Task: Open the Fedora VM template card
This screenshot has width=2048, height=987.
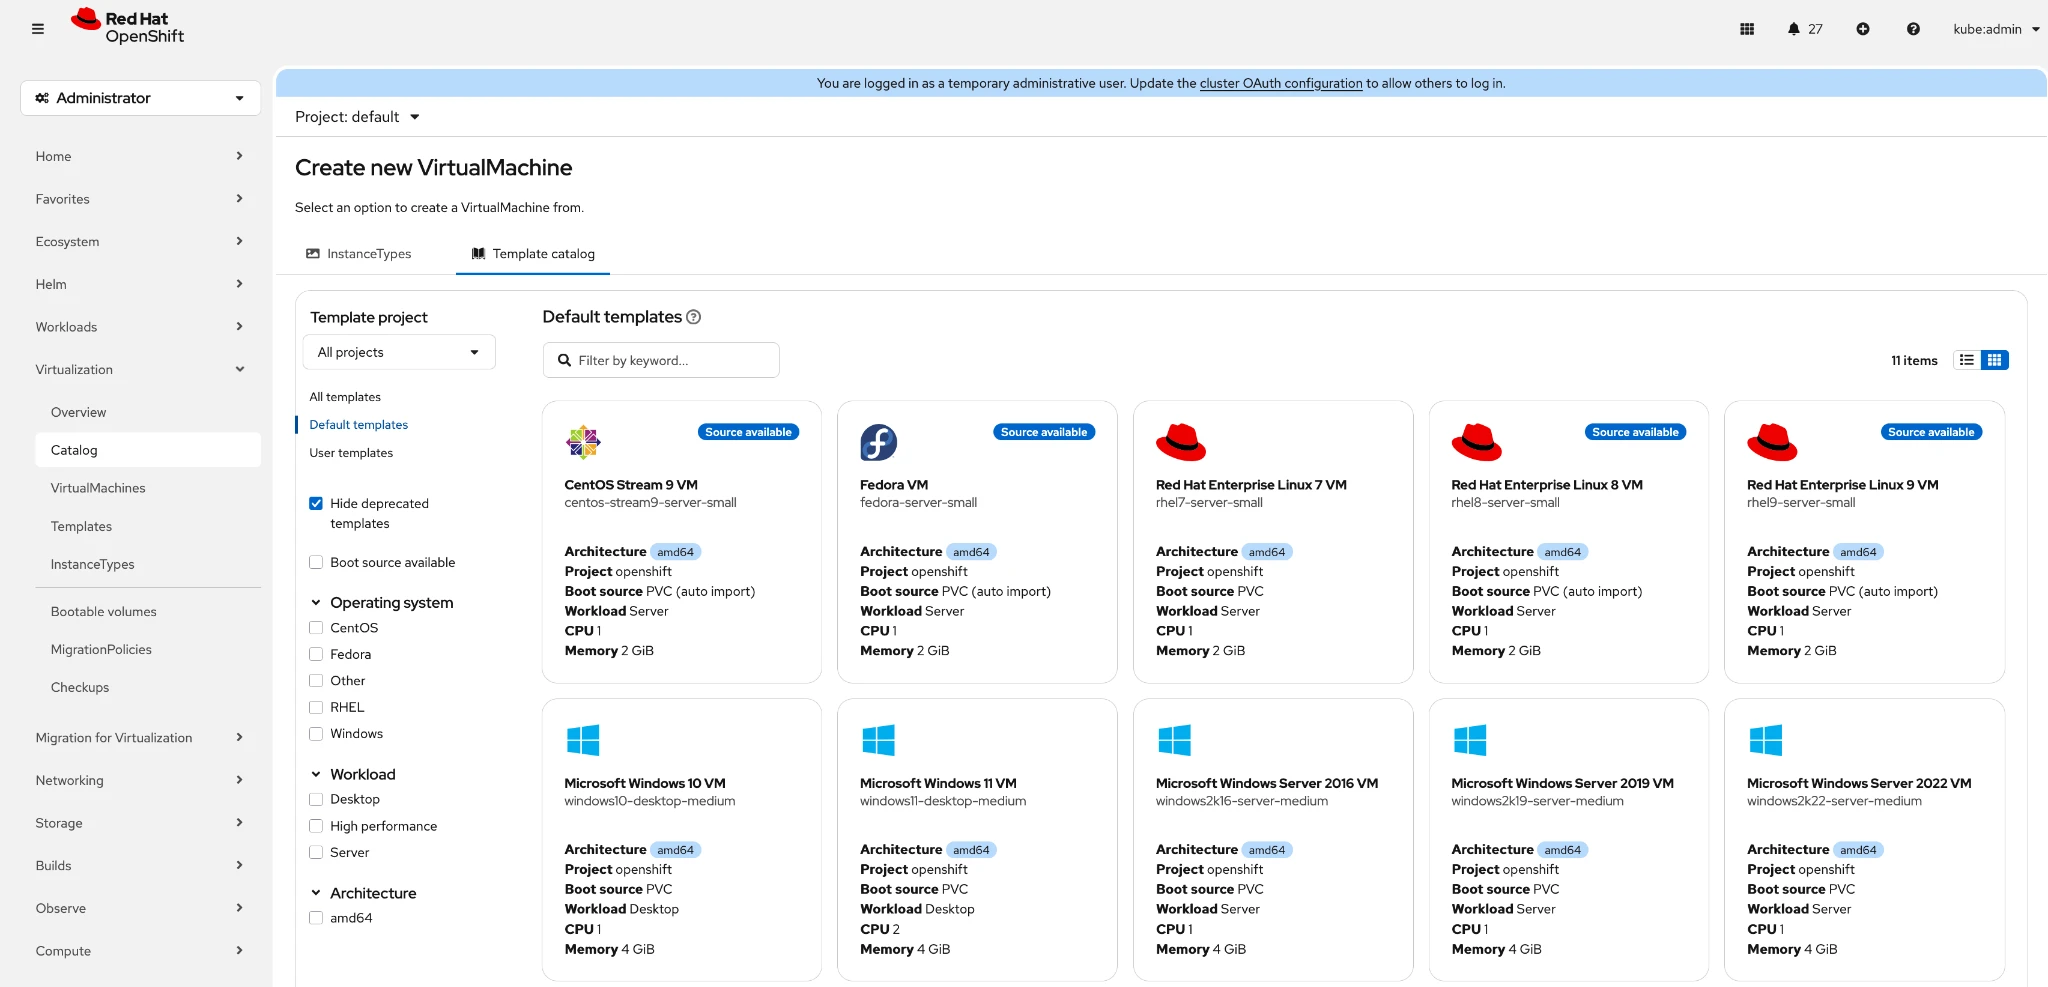Action: pyautogui.click(x=977, y=542)
